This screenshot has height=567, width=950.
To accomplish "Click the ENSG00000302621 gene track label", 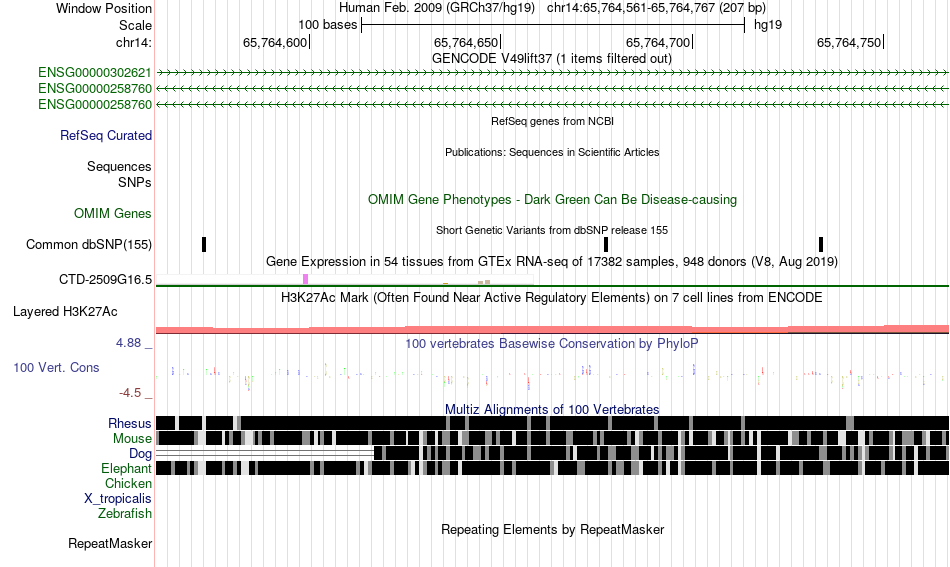I will point(95,73).
